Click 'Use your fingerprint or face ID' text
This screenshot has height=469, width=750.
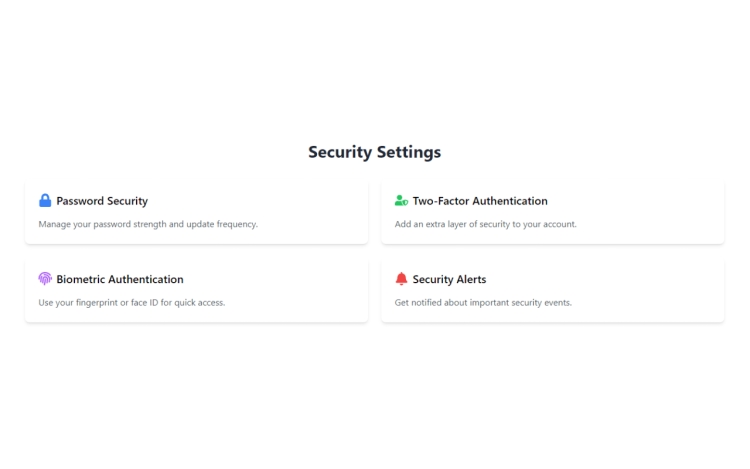point(132,302)
